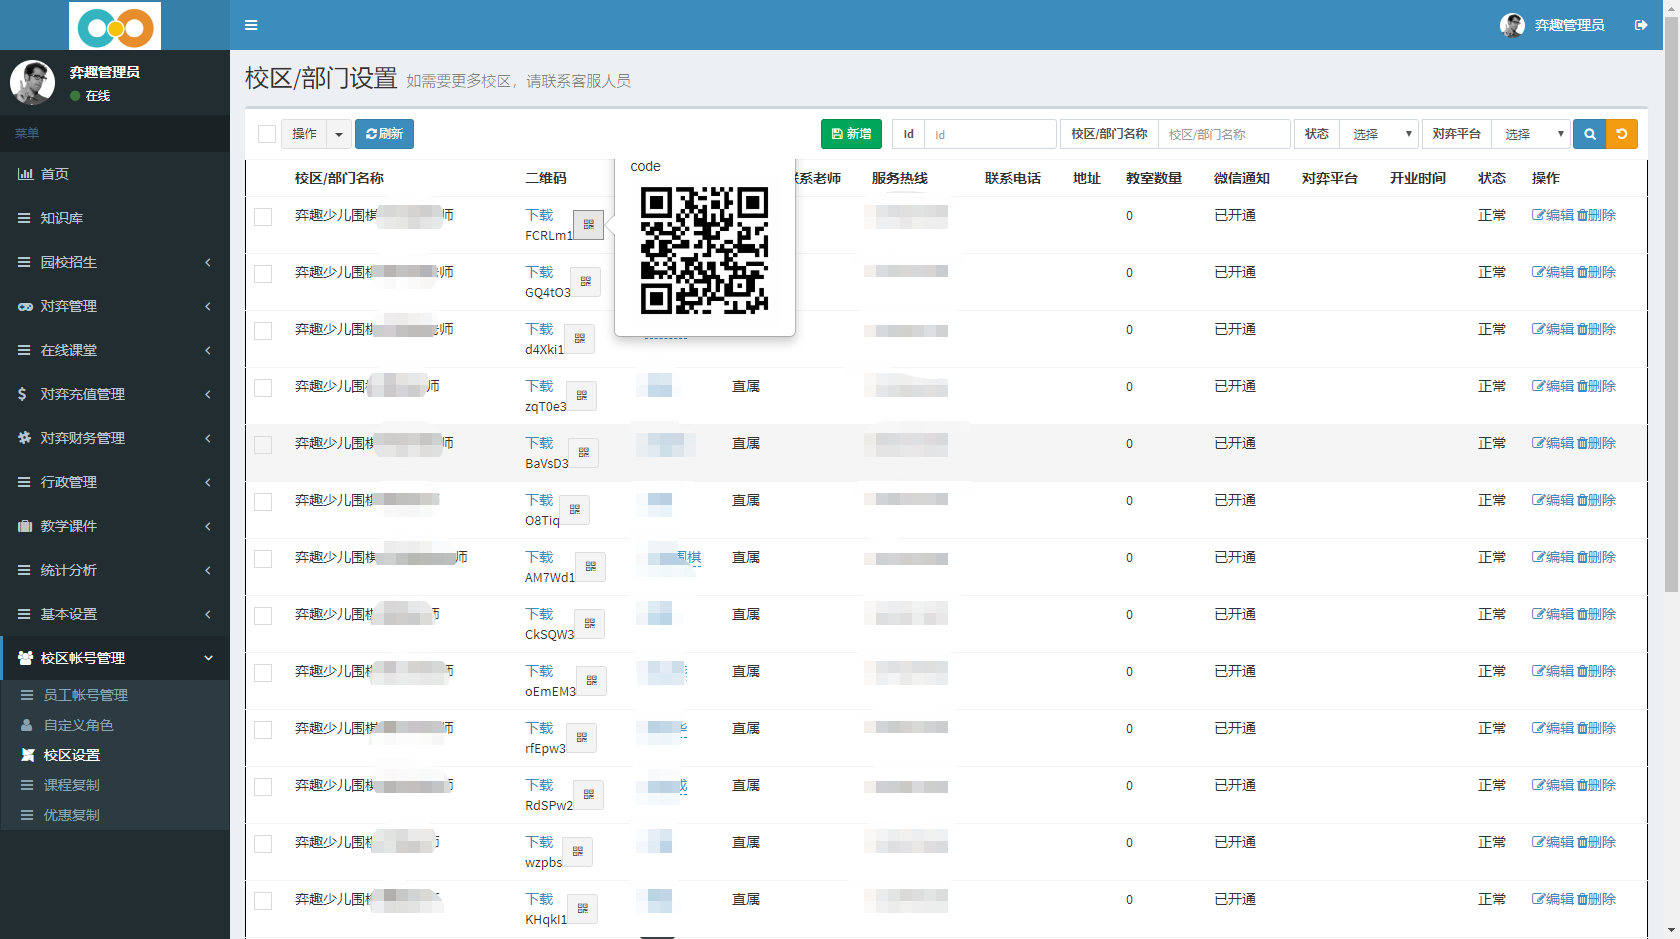Image resolution: width=1680 pixels, height=939 pixels.
Task: Click the orange reset icon button
Action: point(1622,134)
